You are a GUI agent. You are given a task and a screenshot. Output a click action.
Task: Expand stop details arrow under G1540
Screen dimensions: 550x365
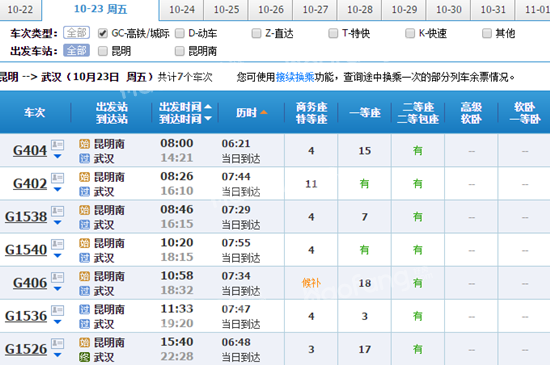[58, 256]
